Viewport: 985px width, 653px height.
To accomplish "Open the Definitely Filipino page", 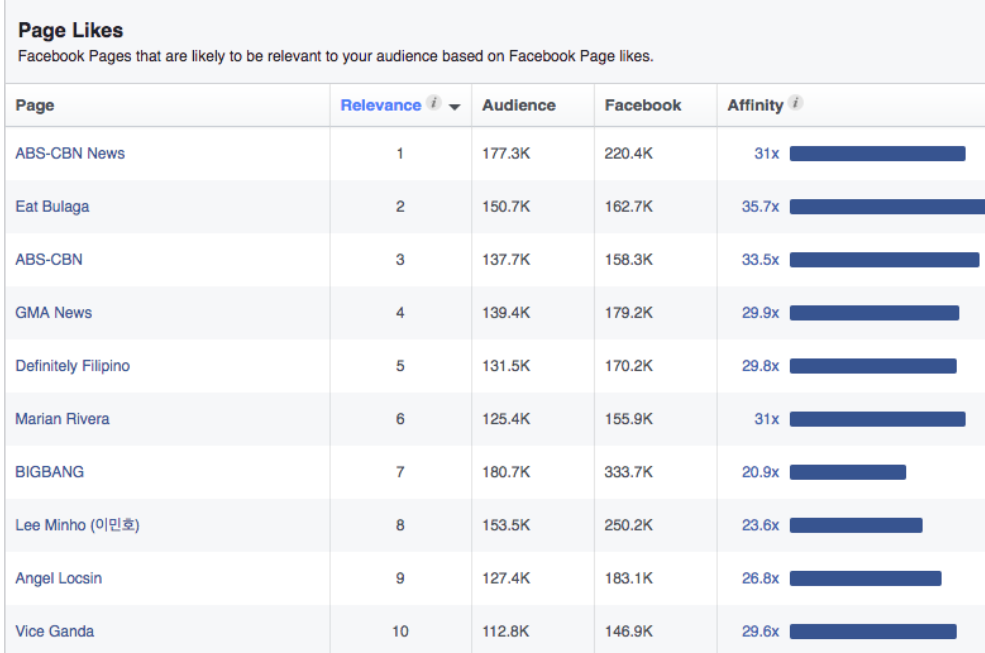I will (72, 365).
